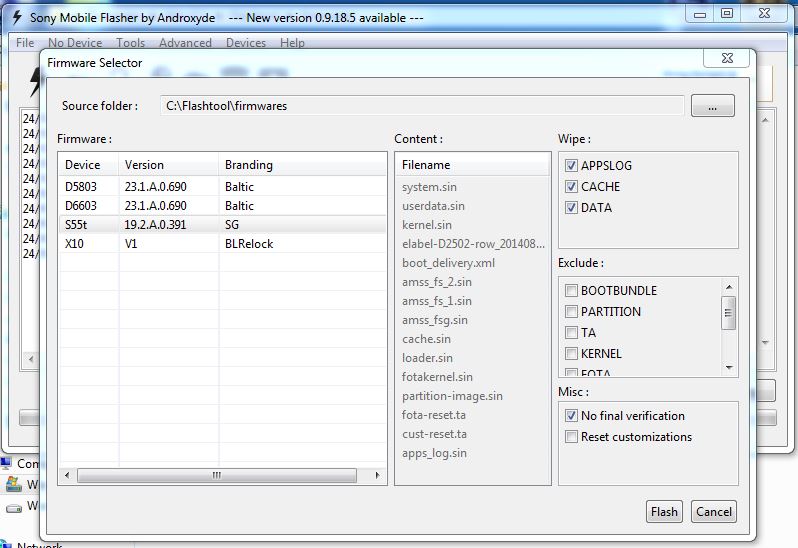The width and height of the screenshot is (798, 548).
Task: Uncheck the APPSLOG wipe option
Action: [x=572, y=166]
